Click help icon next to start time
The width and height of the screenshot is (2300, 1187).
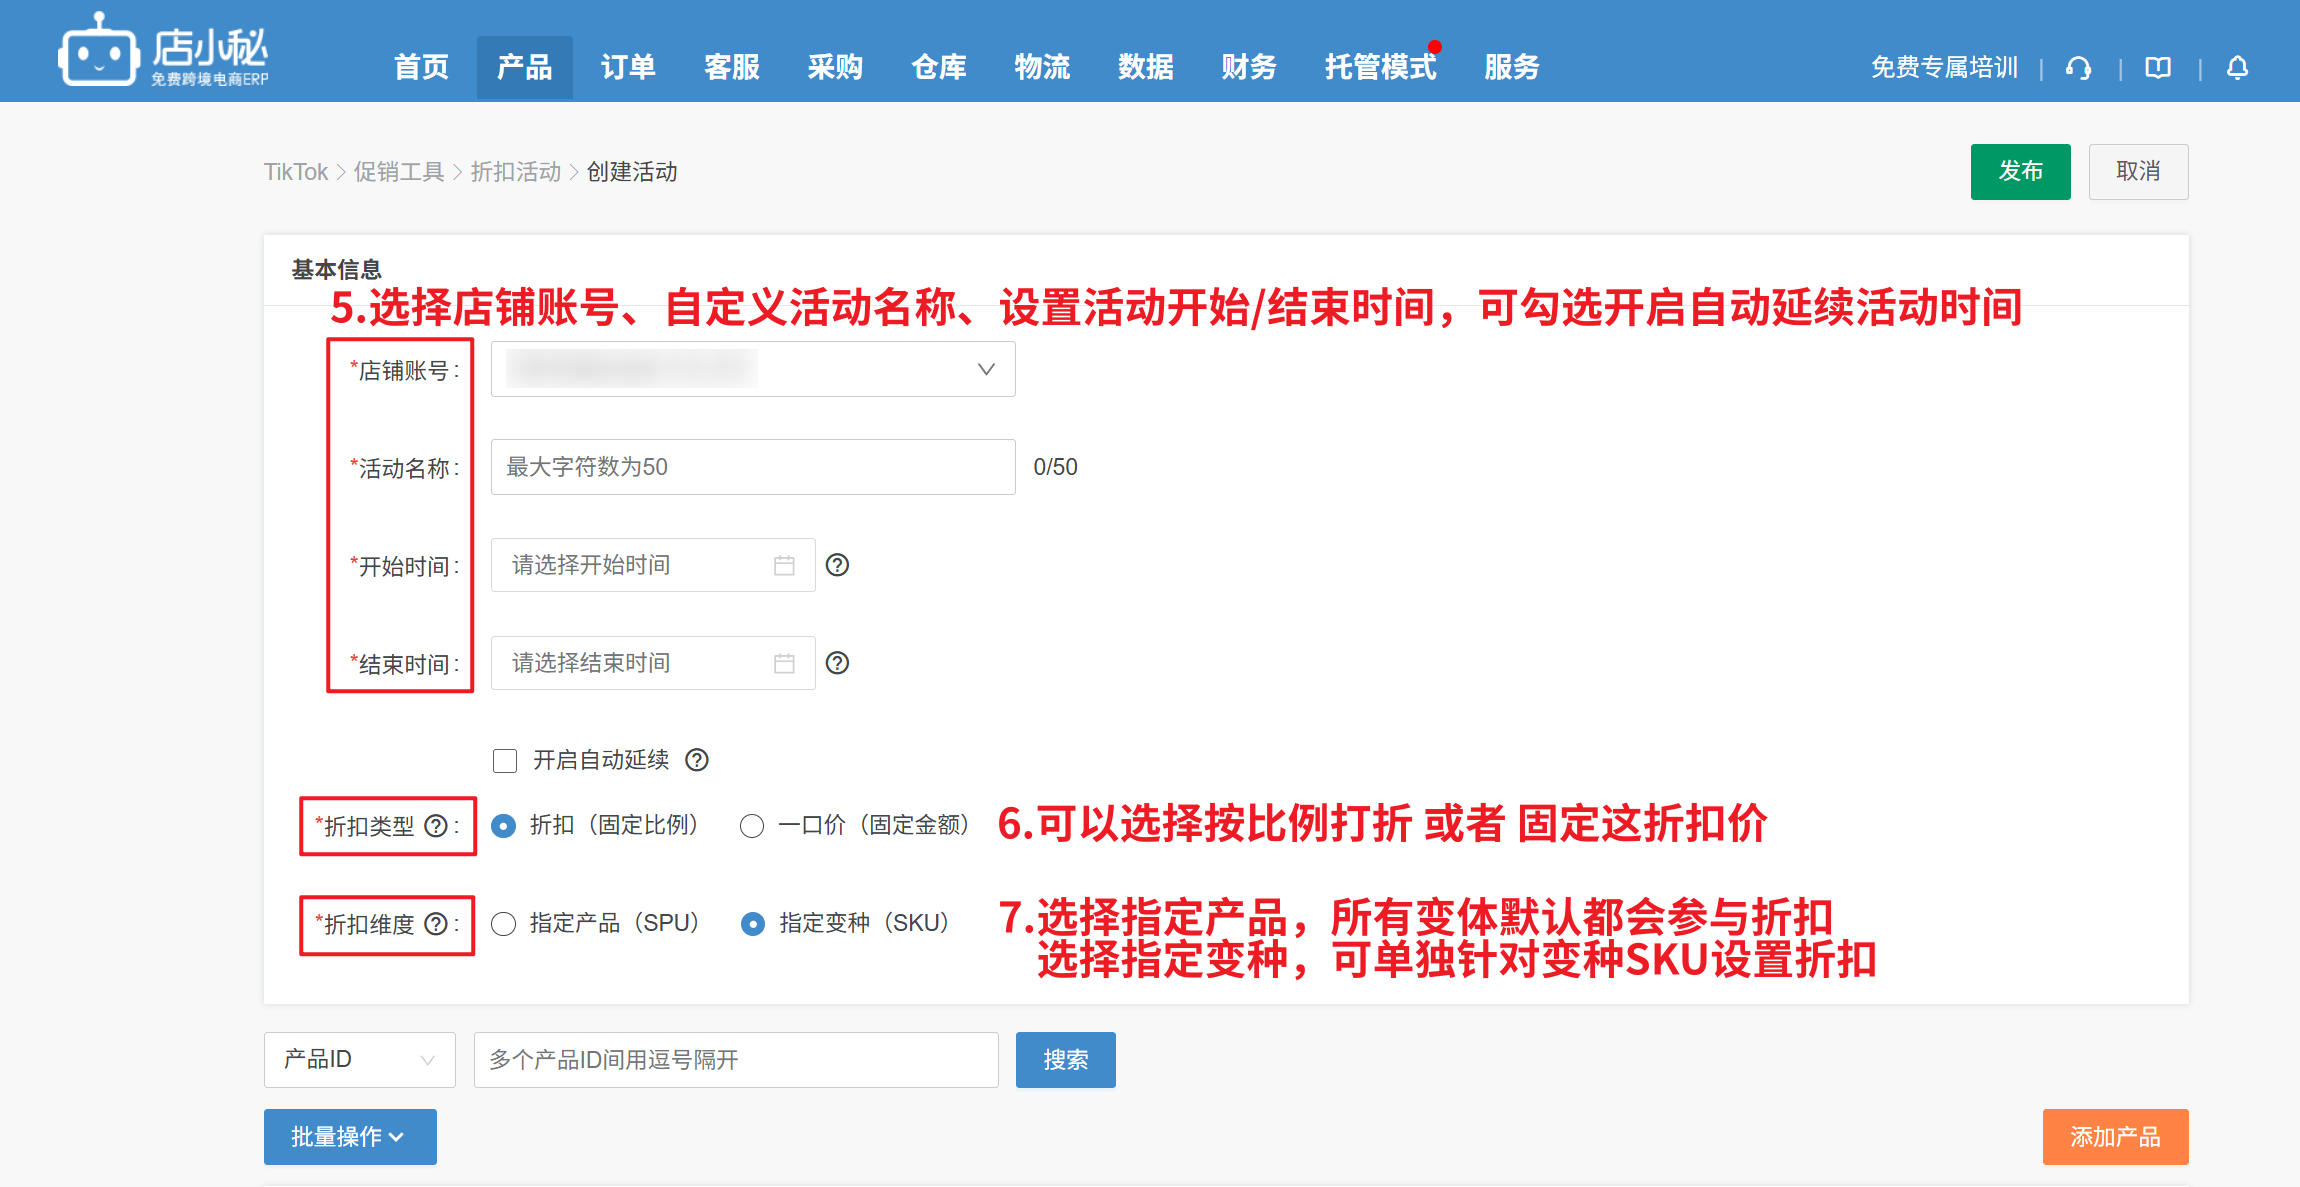[x=837, y=565]
